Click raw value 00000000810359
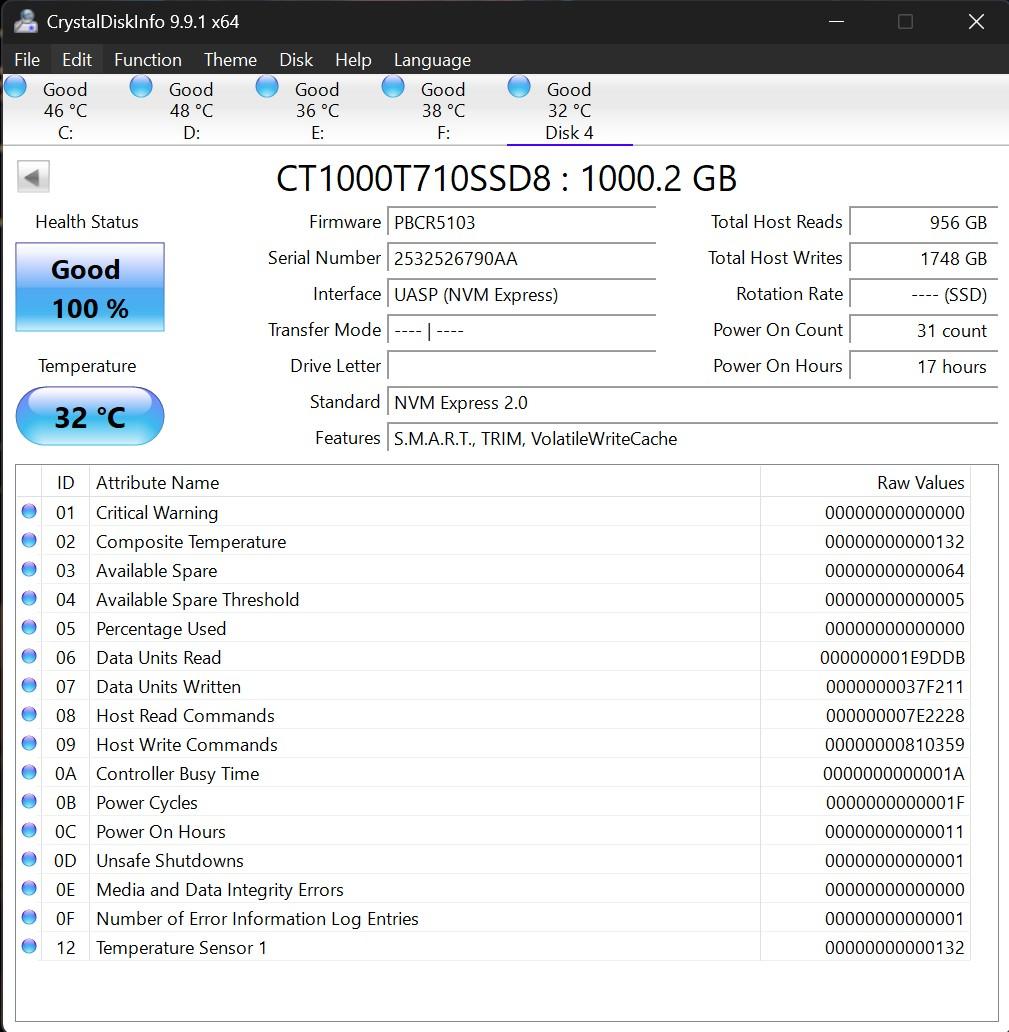This screenshot has width=1009, height=1032. [894, 744]
